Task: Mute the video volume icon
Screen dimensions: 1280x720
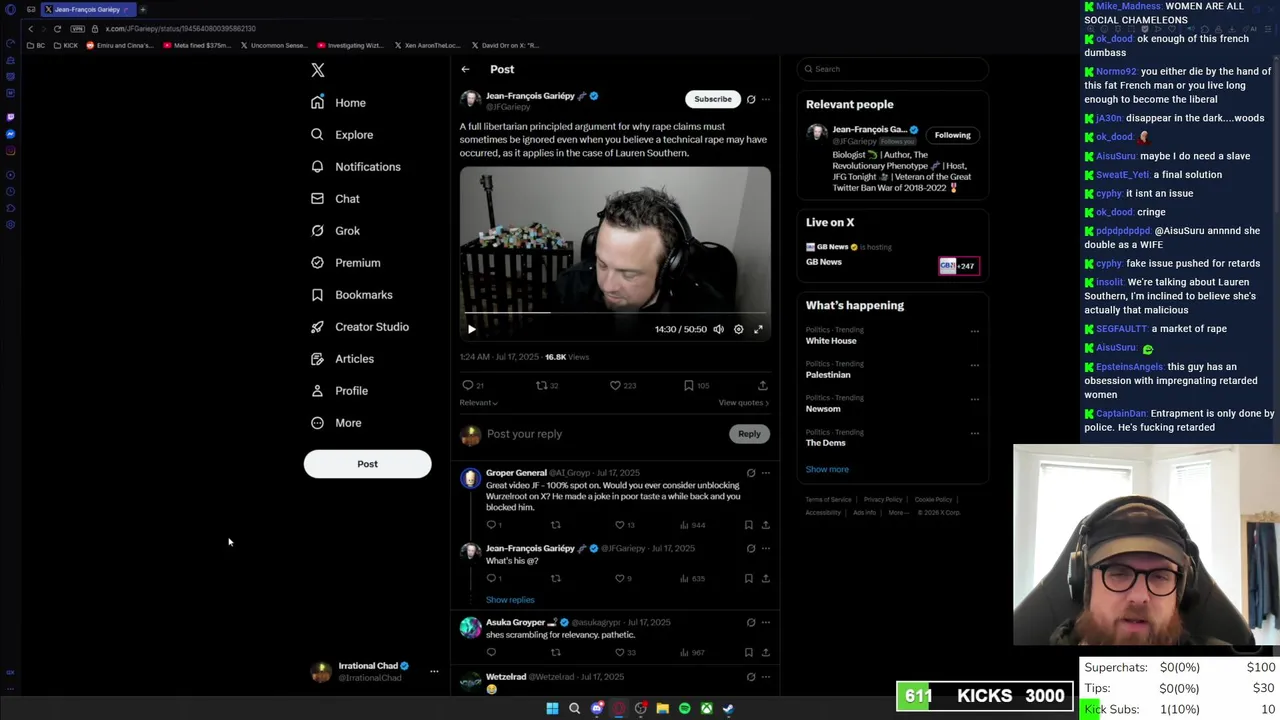Action: pos(718,329)
